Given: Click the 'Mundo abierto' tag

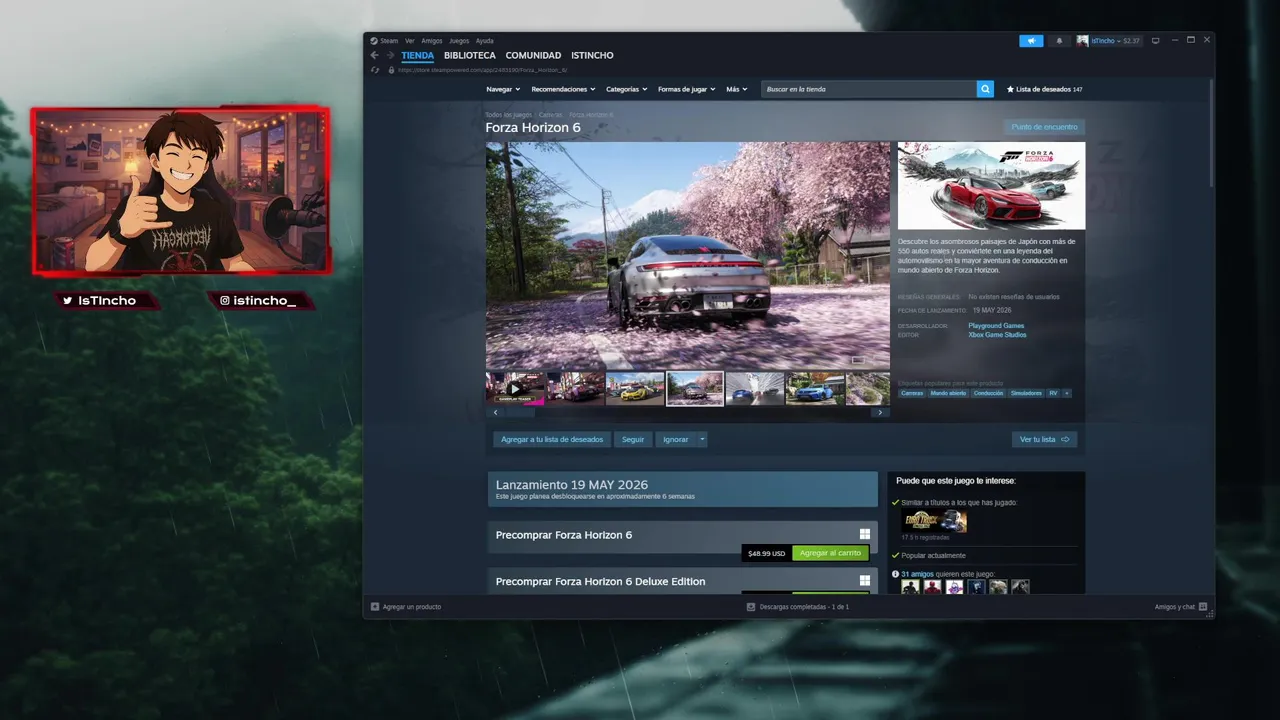Looking at the screenshot, I should (949, 393).
